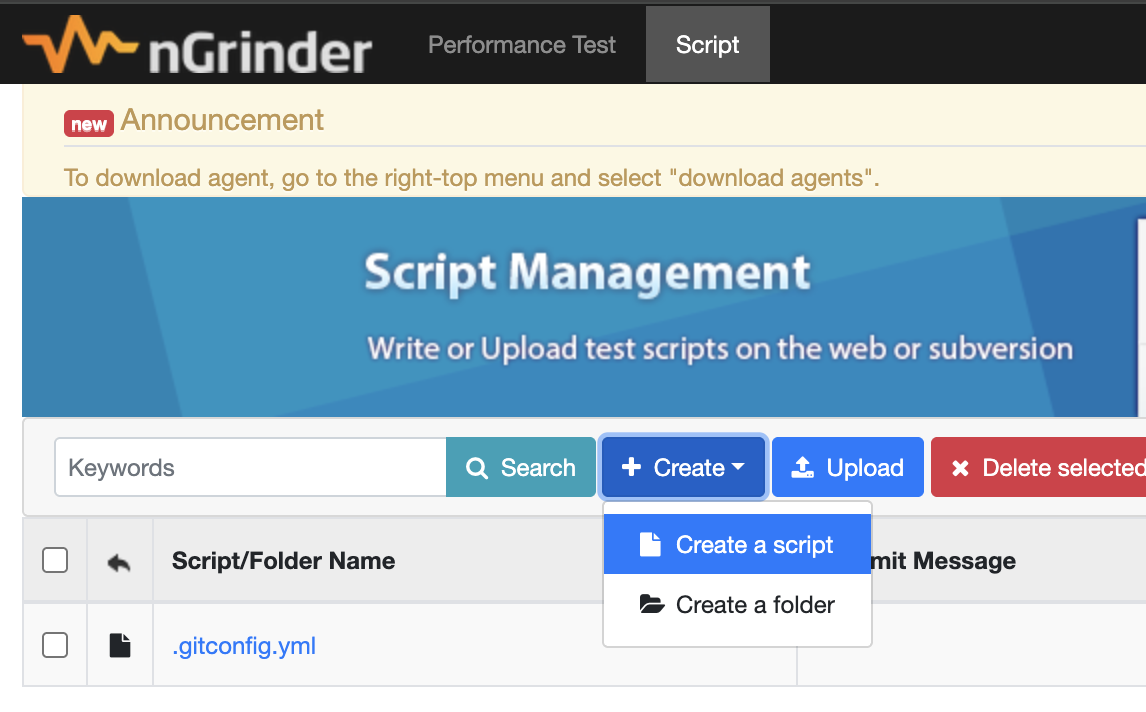The height and width of the screenshot is (712, 1146).
Task: Collapse the Create dropdown button
Action: [x=683, y=467]
